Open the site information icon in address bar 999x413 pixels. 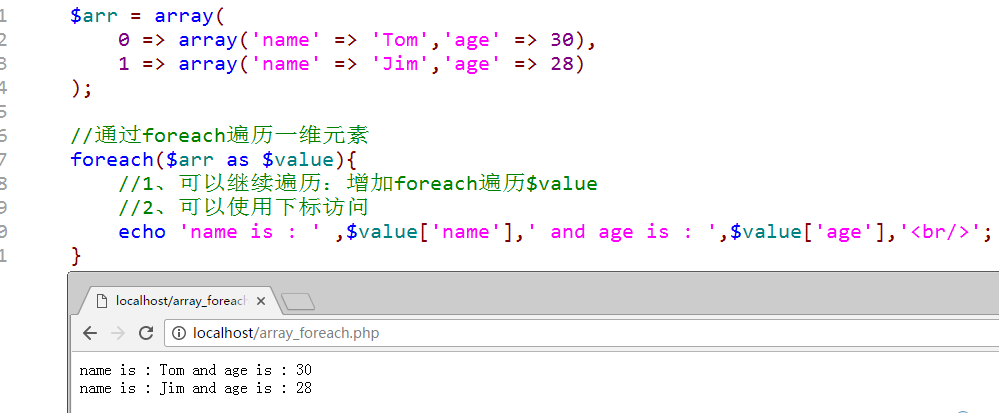pyautogui.click(x=179, y=333)
